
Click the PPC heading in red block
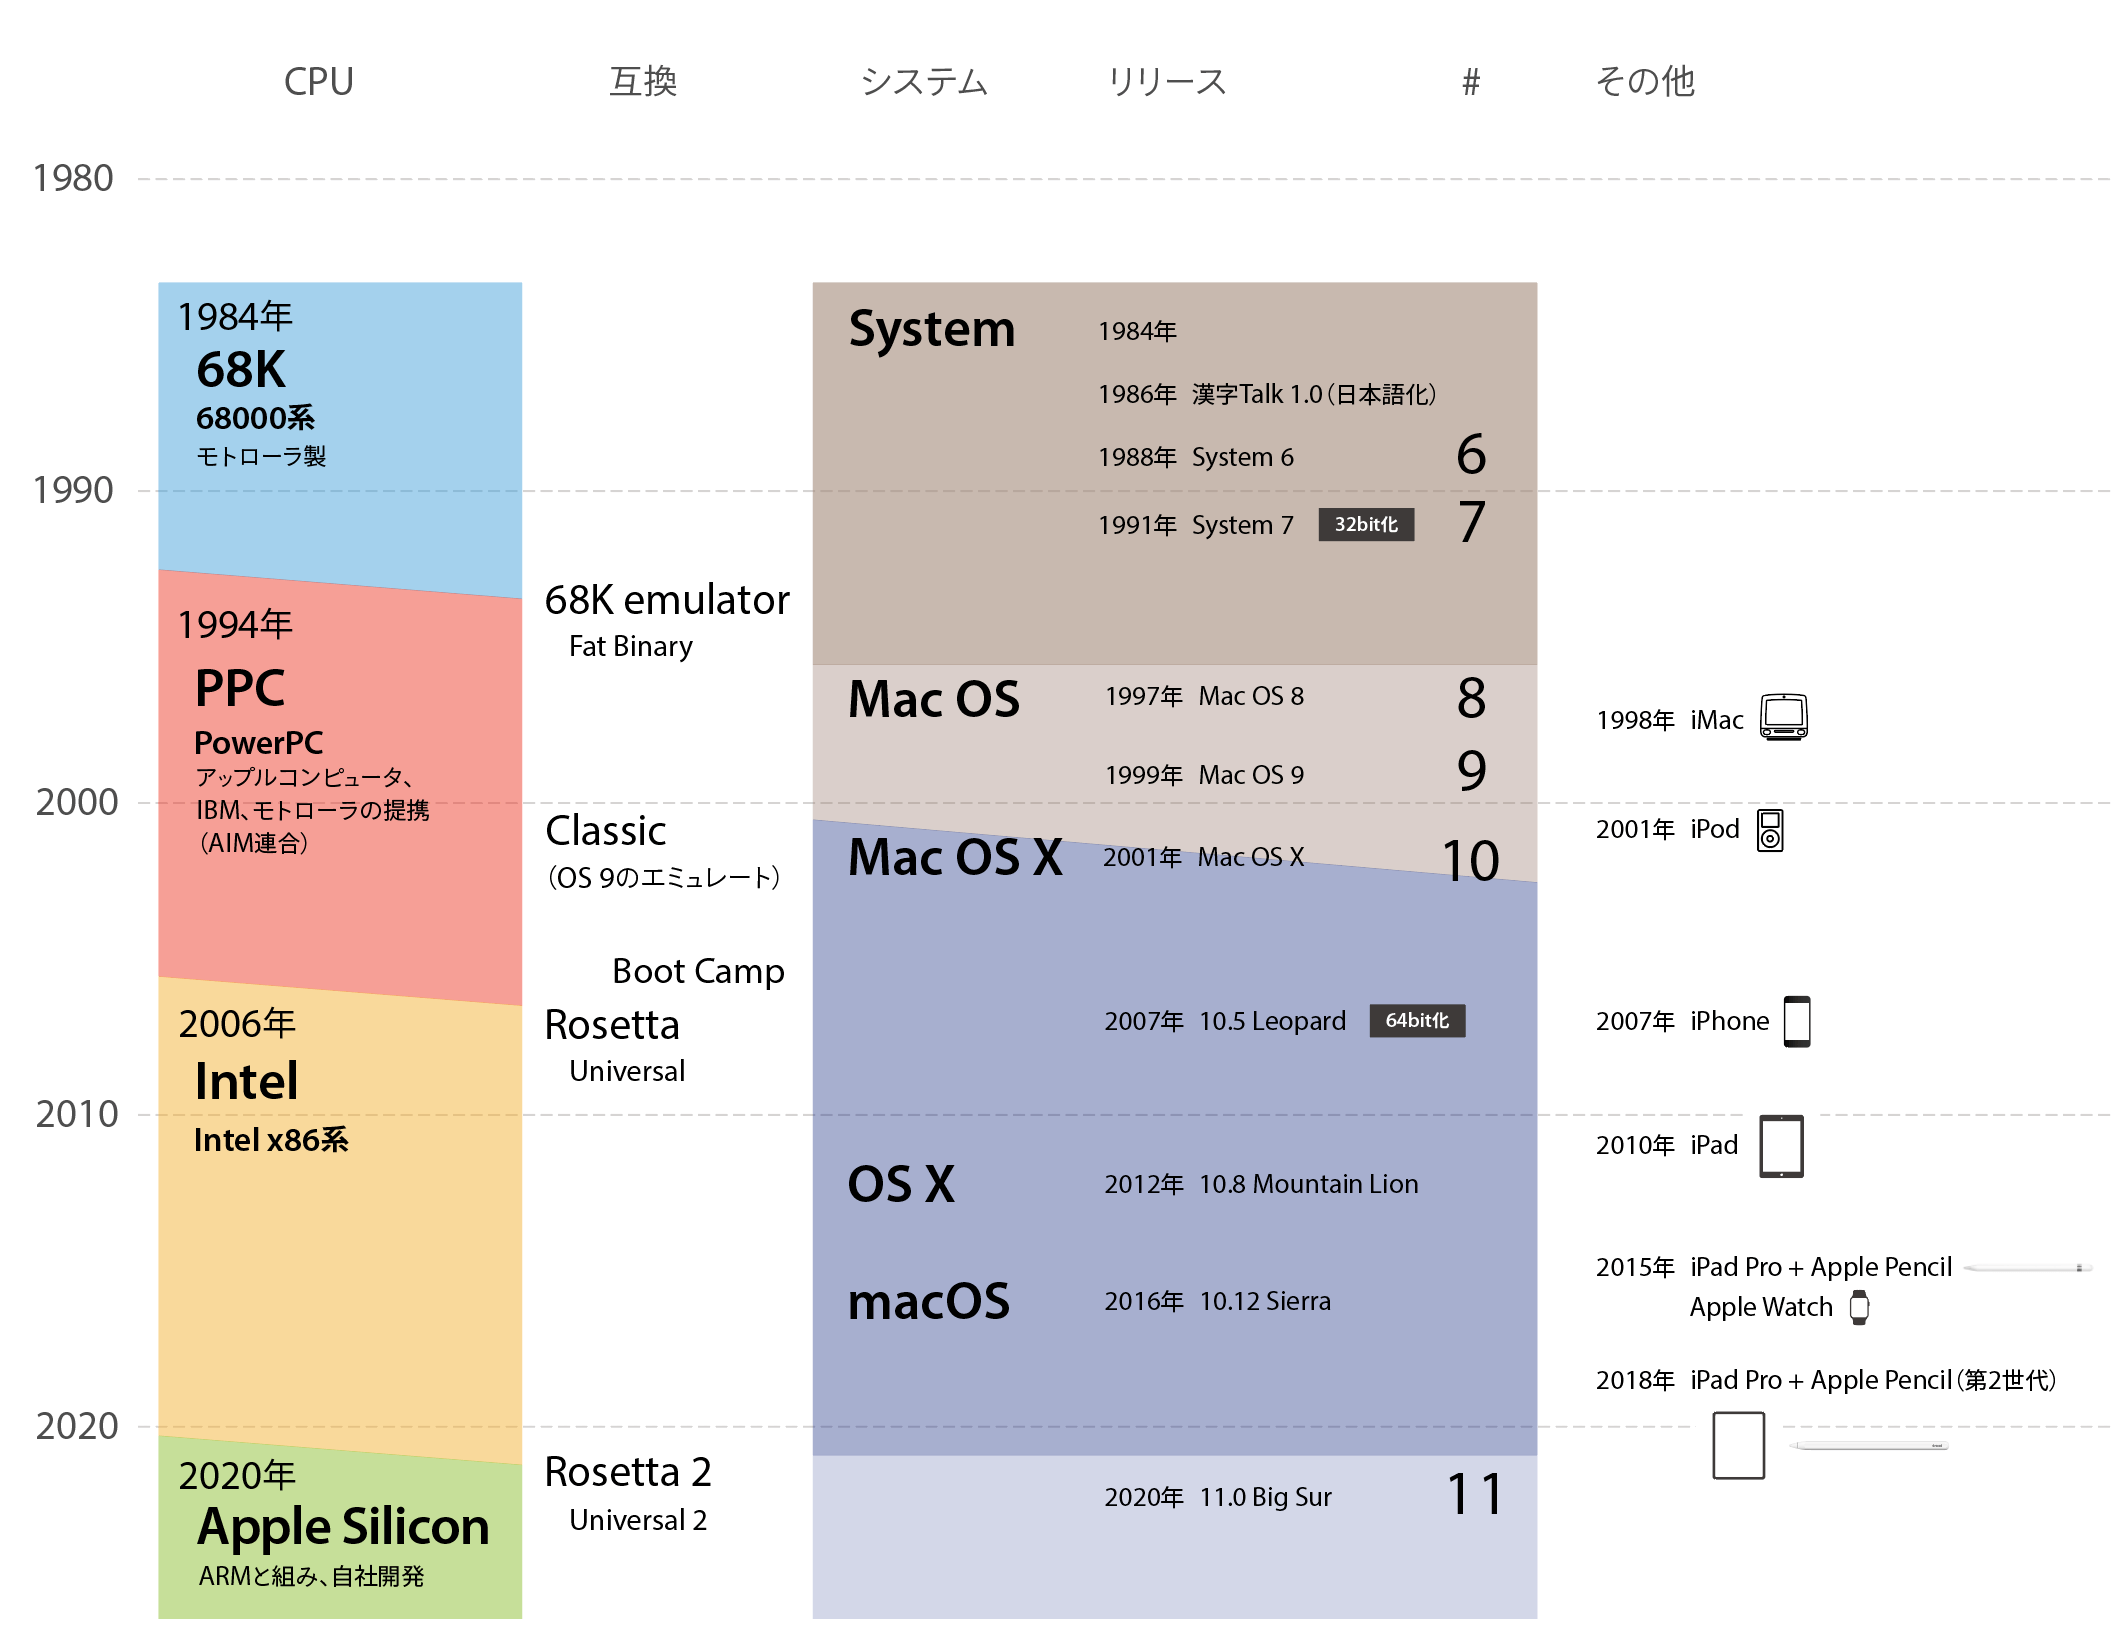pos(240,688)
